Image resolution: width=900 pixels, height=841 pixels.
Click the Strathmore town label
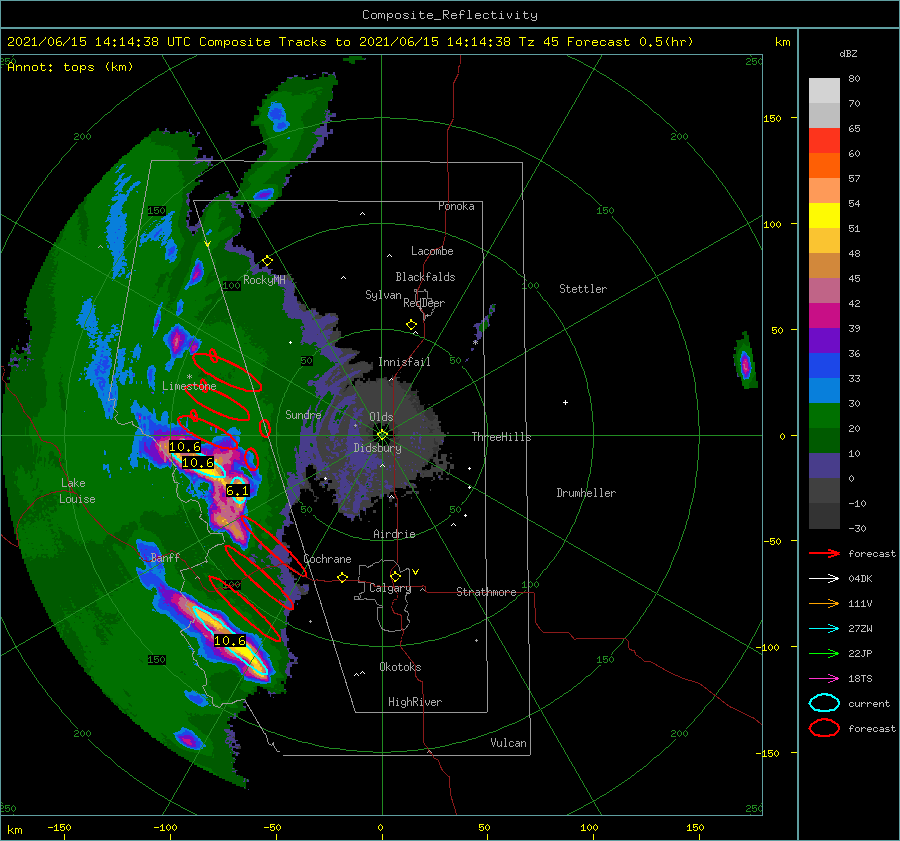click(486, 592)
